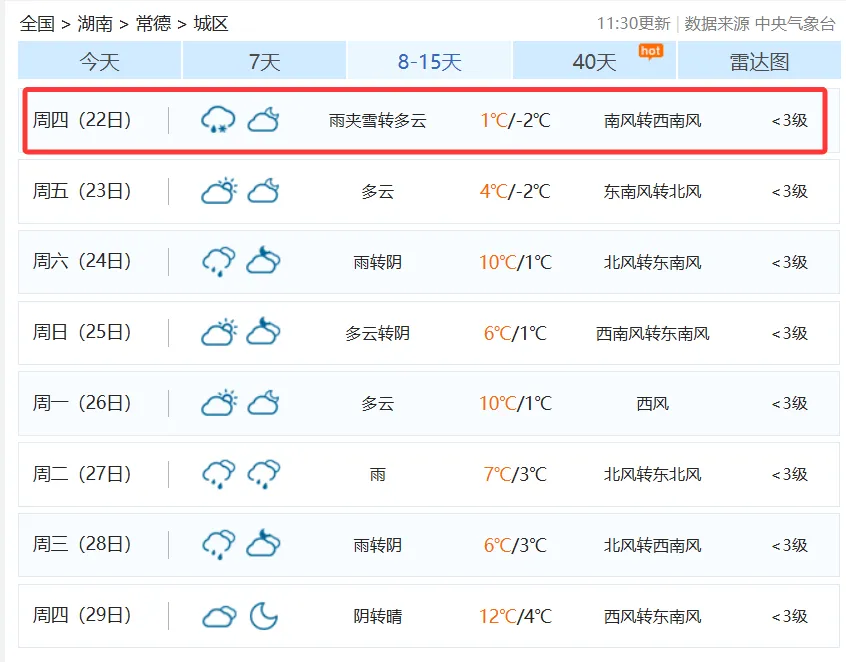Click the 多云转阴 weather description
This screenshot has width=846, height=662.
point(378,333)
